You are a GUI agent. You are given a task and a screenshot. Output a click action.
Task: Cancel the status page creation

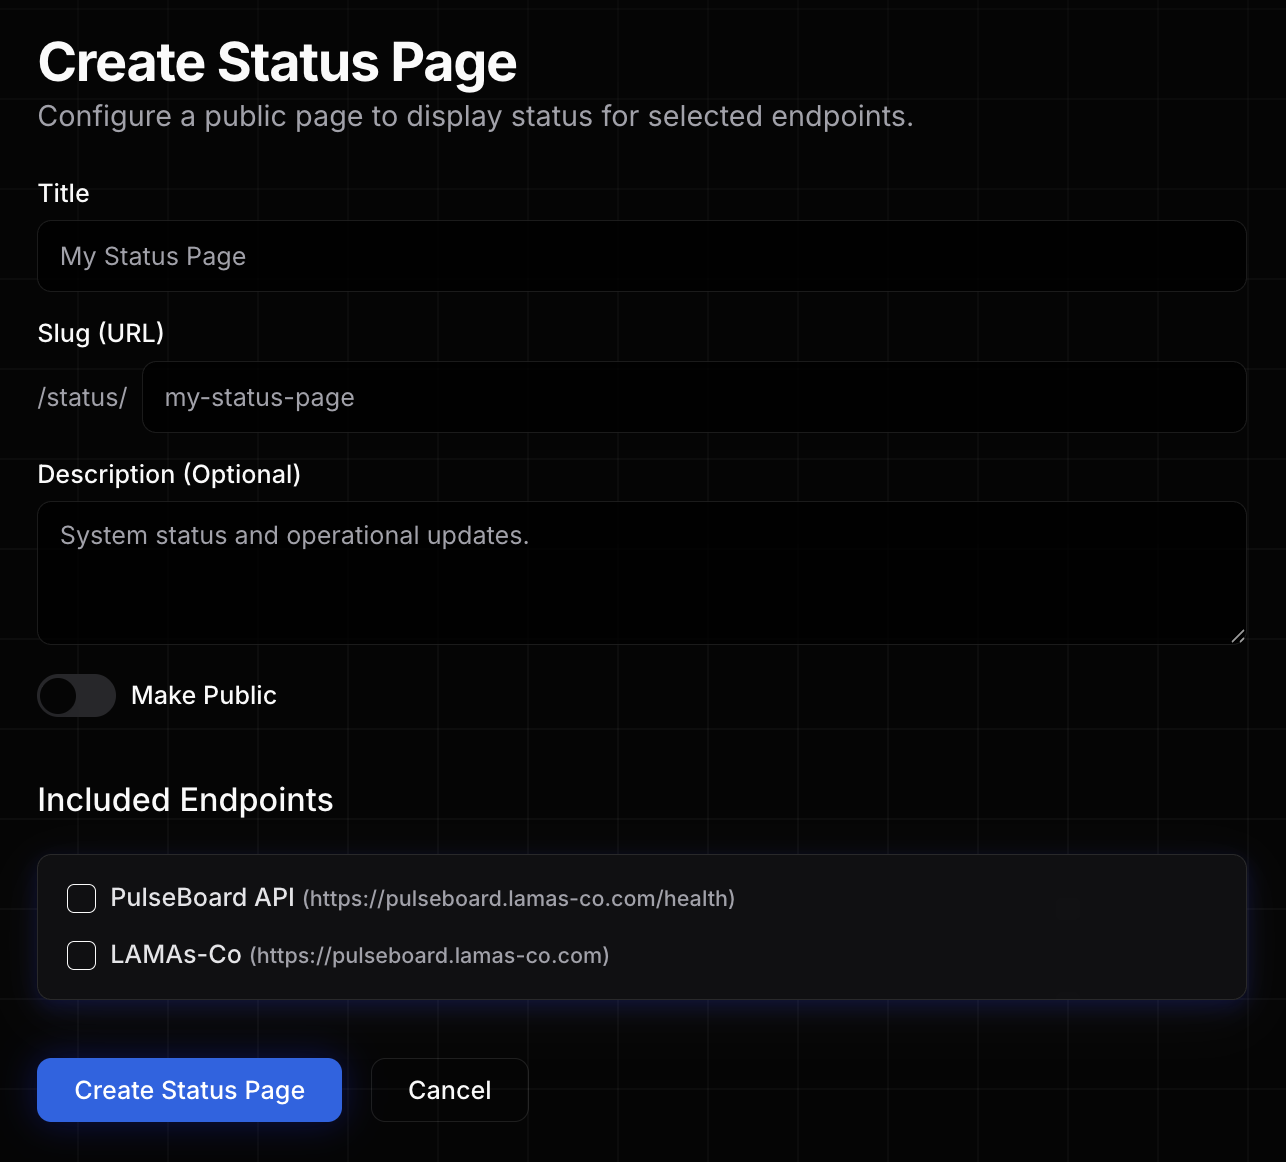[449, 1090]
